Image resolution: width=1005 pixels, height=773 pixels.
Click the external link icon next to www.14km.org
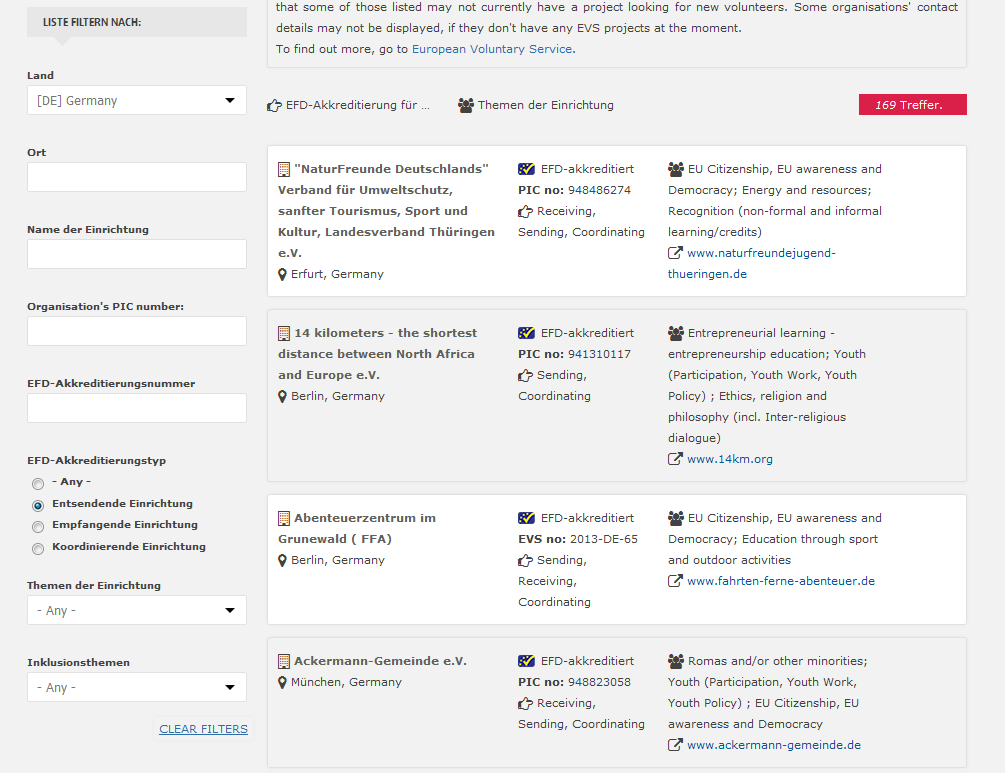click(x=674, y=458)
